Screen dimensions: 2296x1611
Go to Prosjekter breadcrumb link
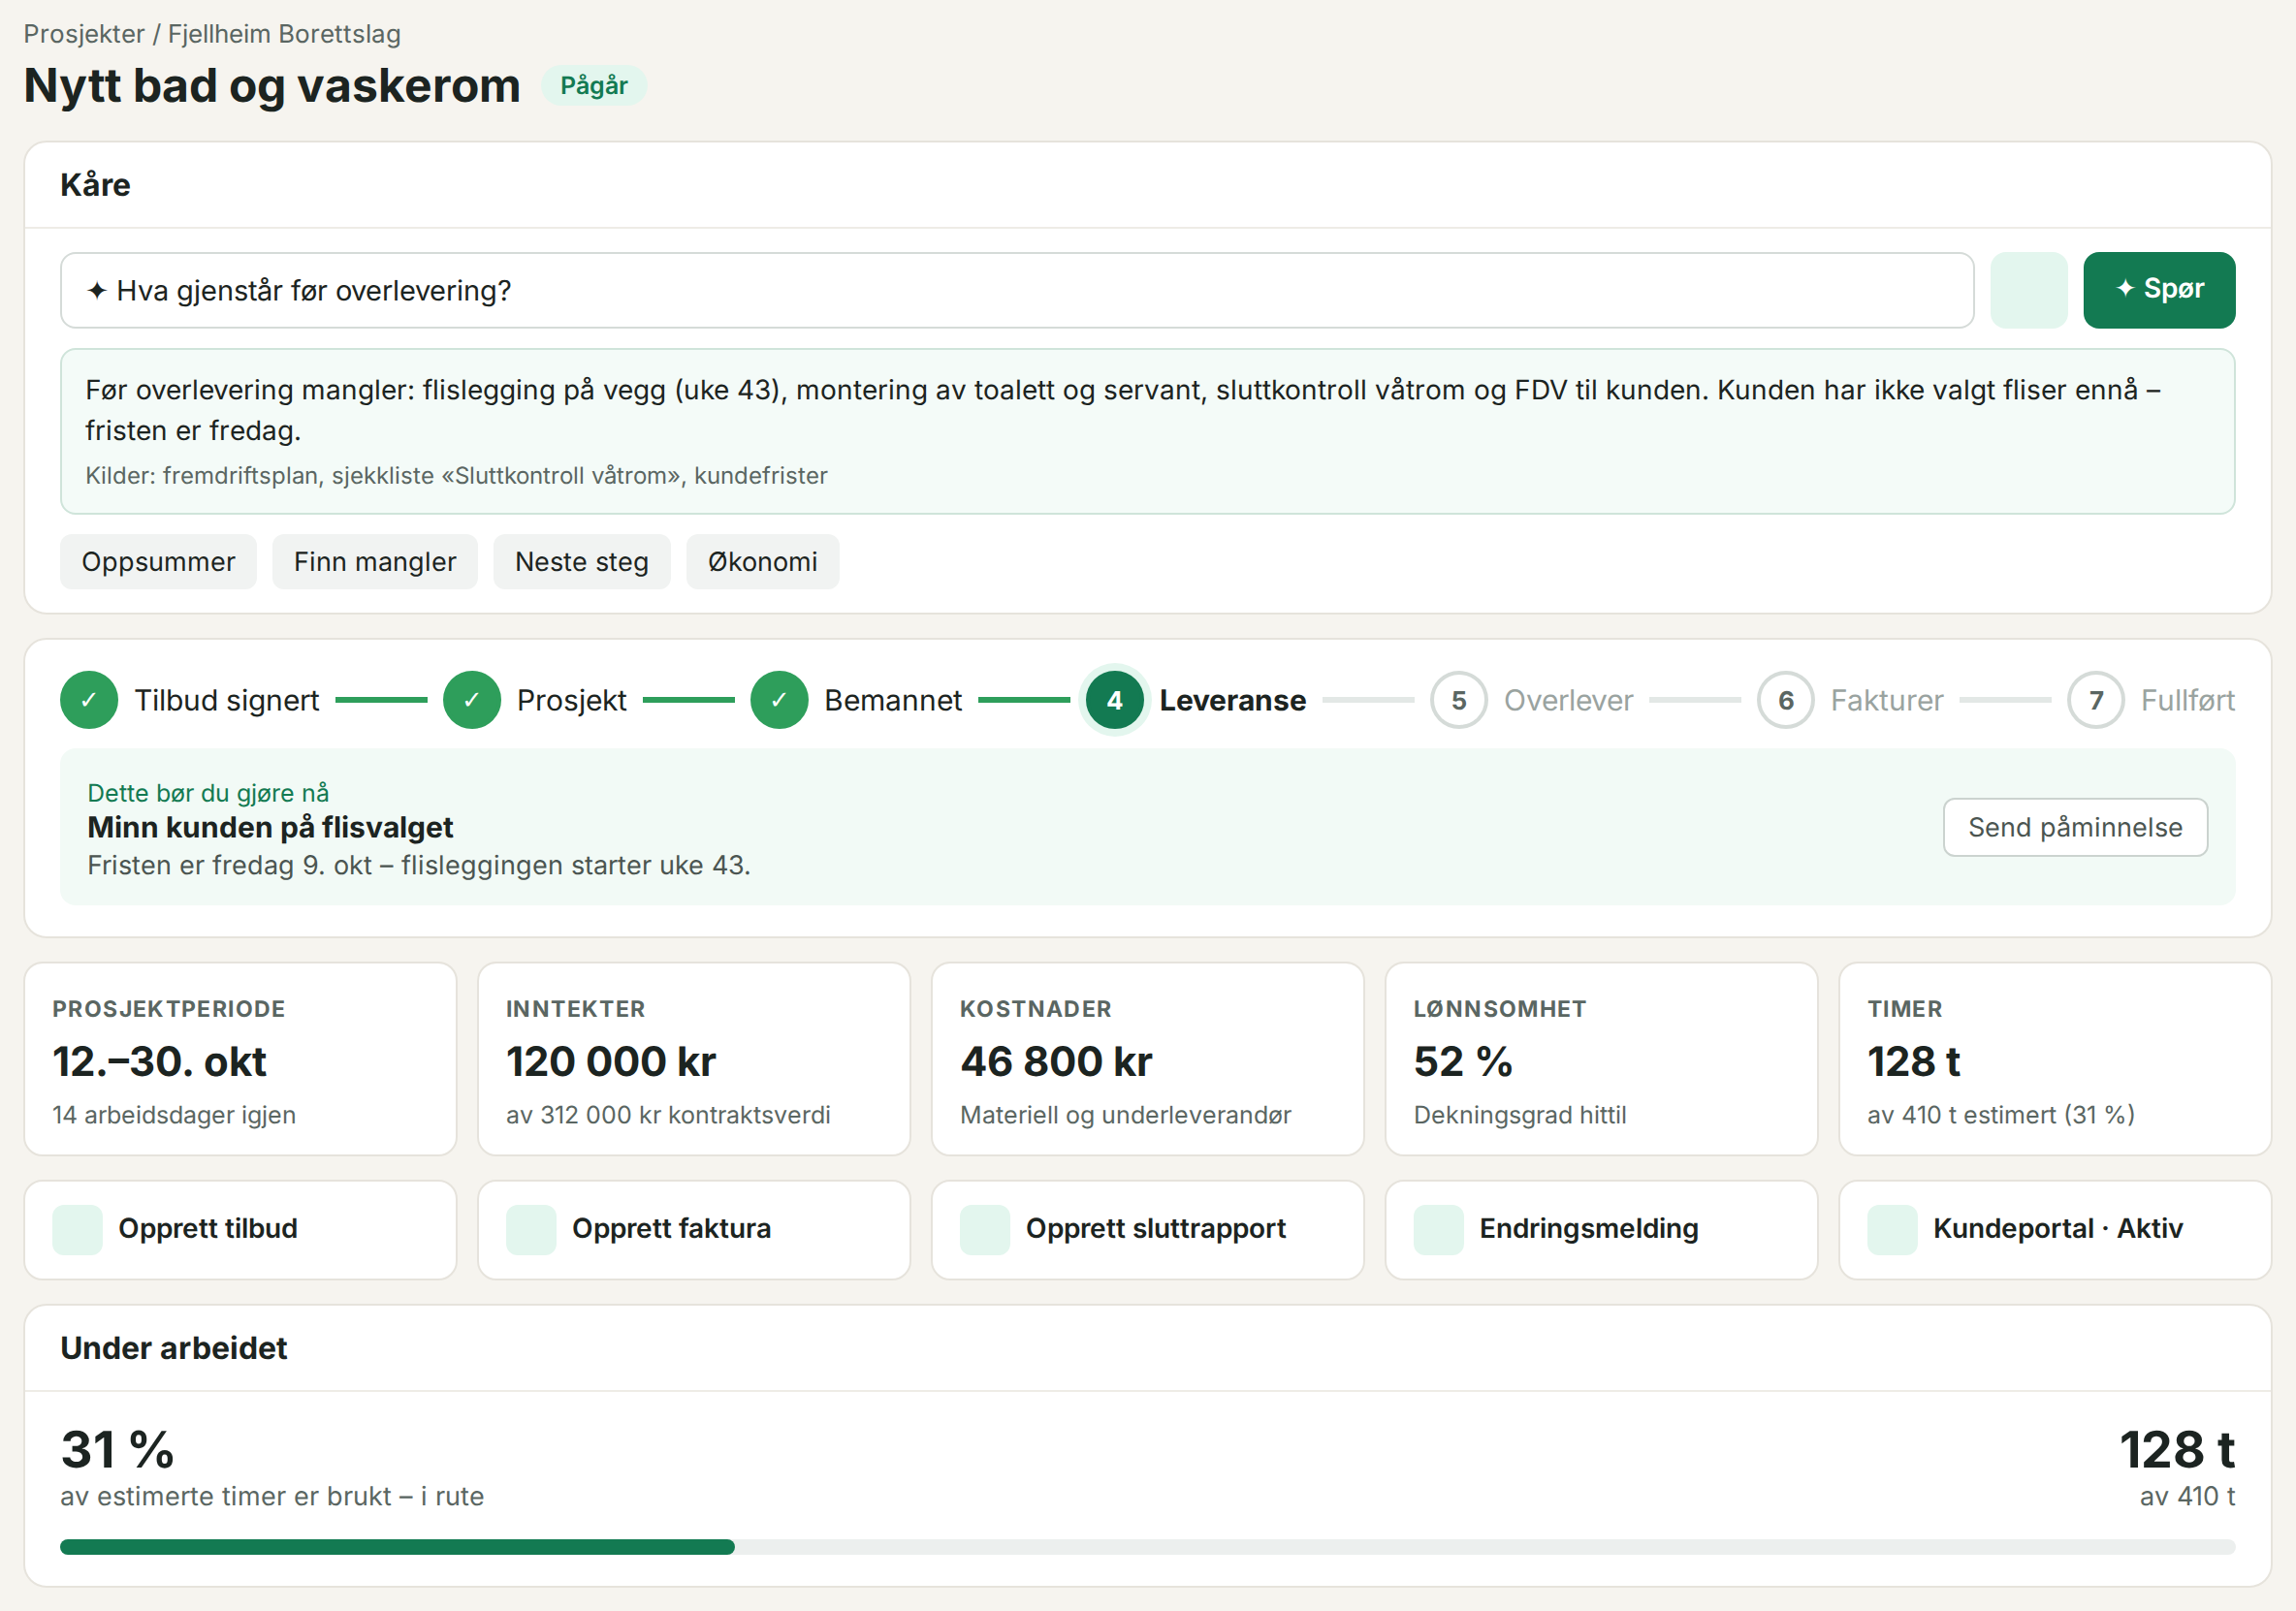[x=84, y=34]
